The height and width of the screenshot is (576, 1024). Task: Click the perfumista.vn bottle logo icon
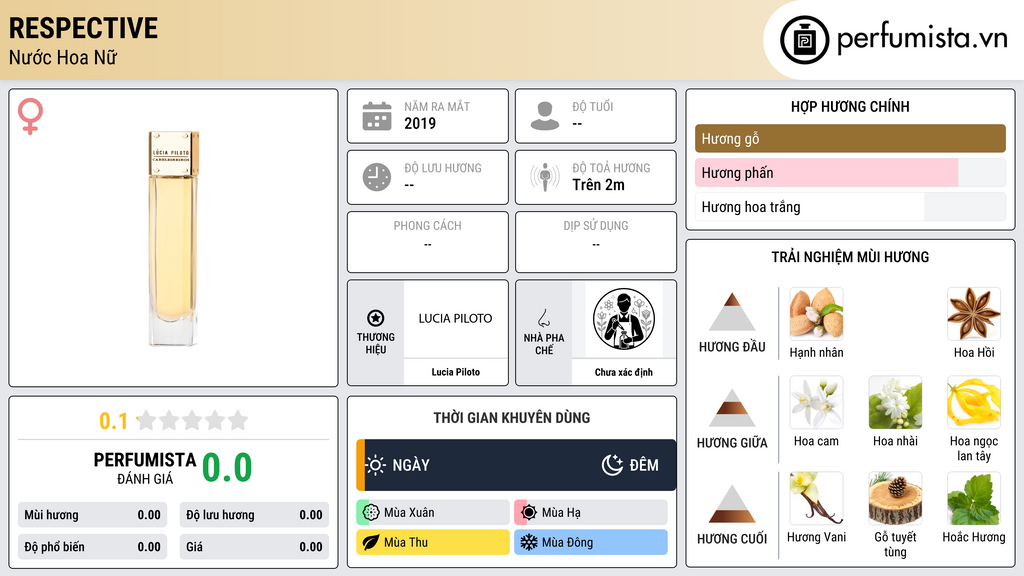pos(804,40)
